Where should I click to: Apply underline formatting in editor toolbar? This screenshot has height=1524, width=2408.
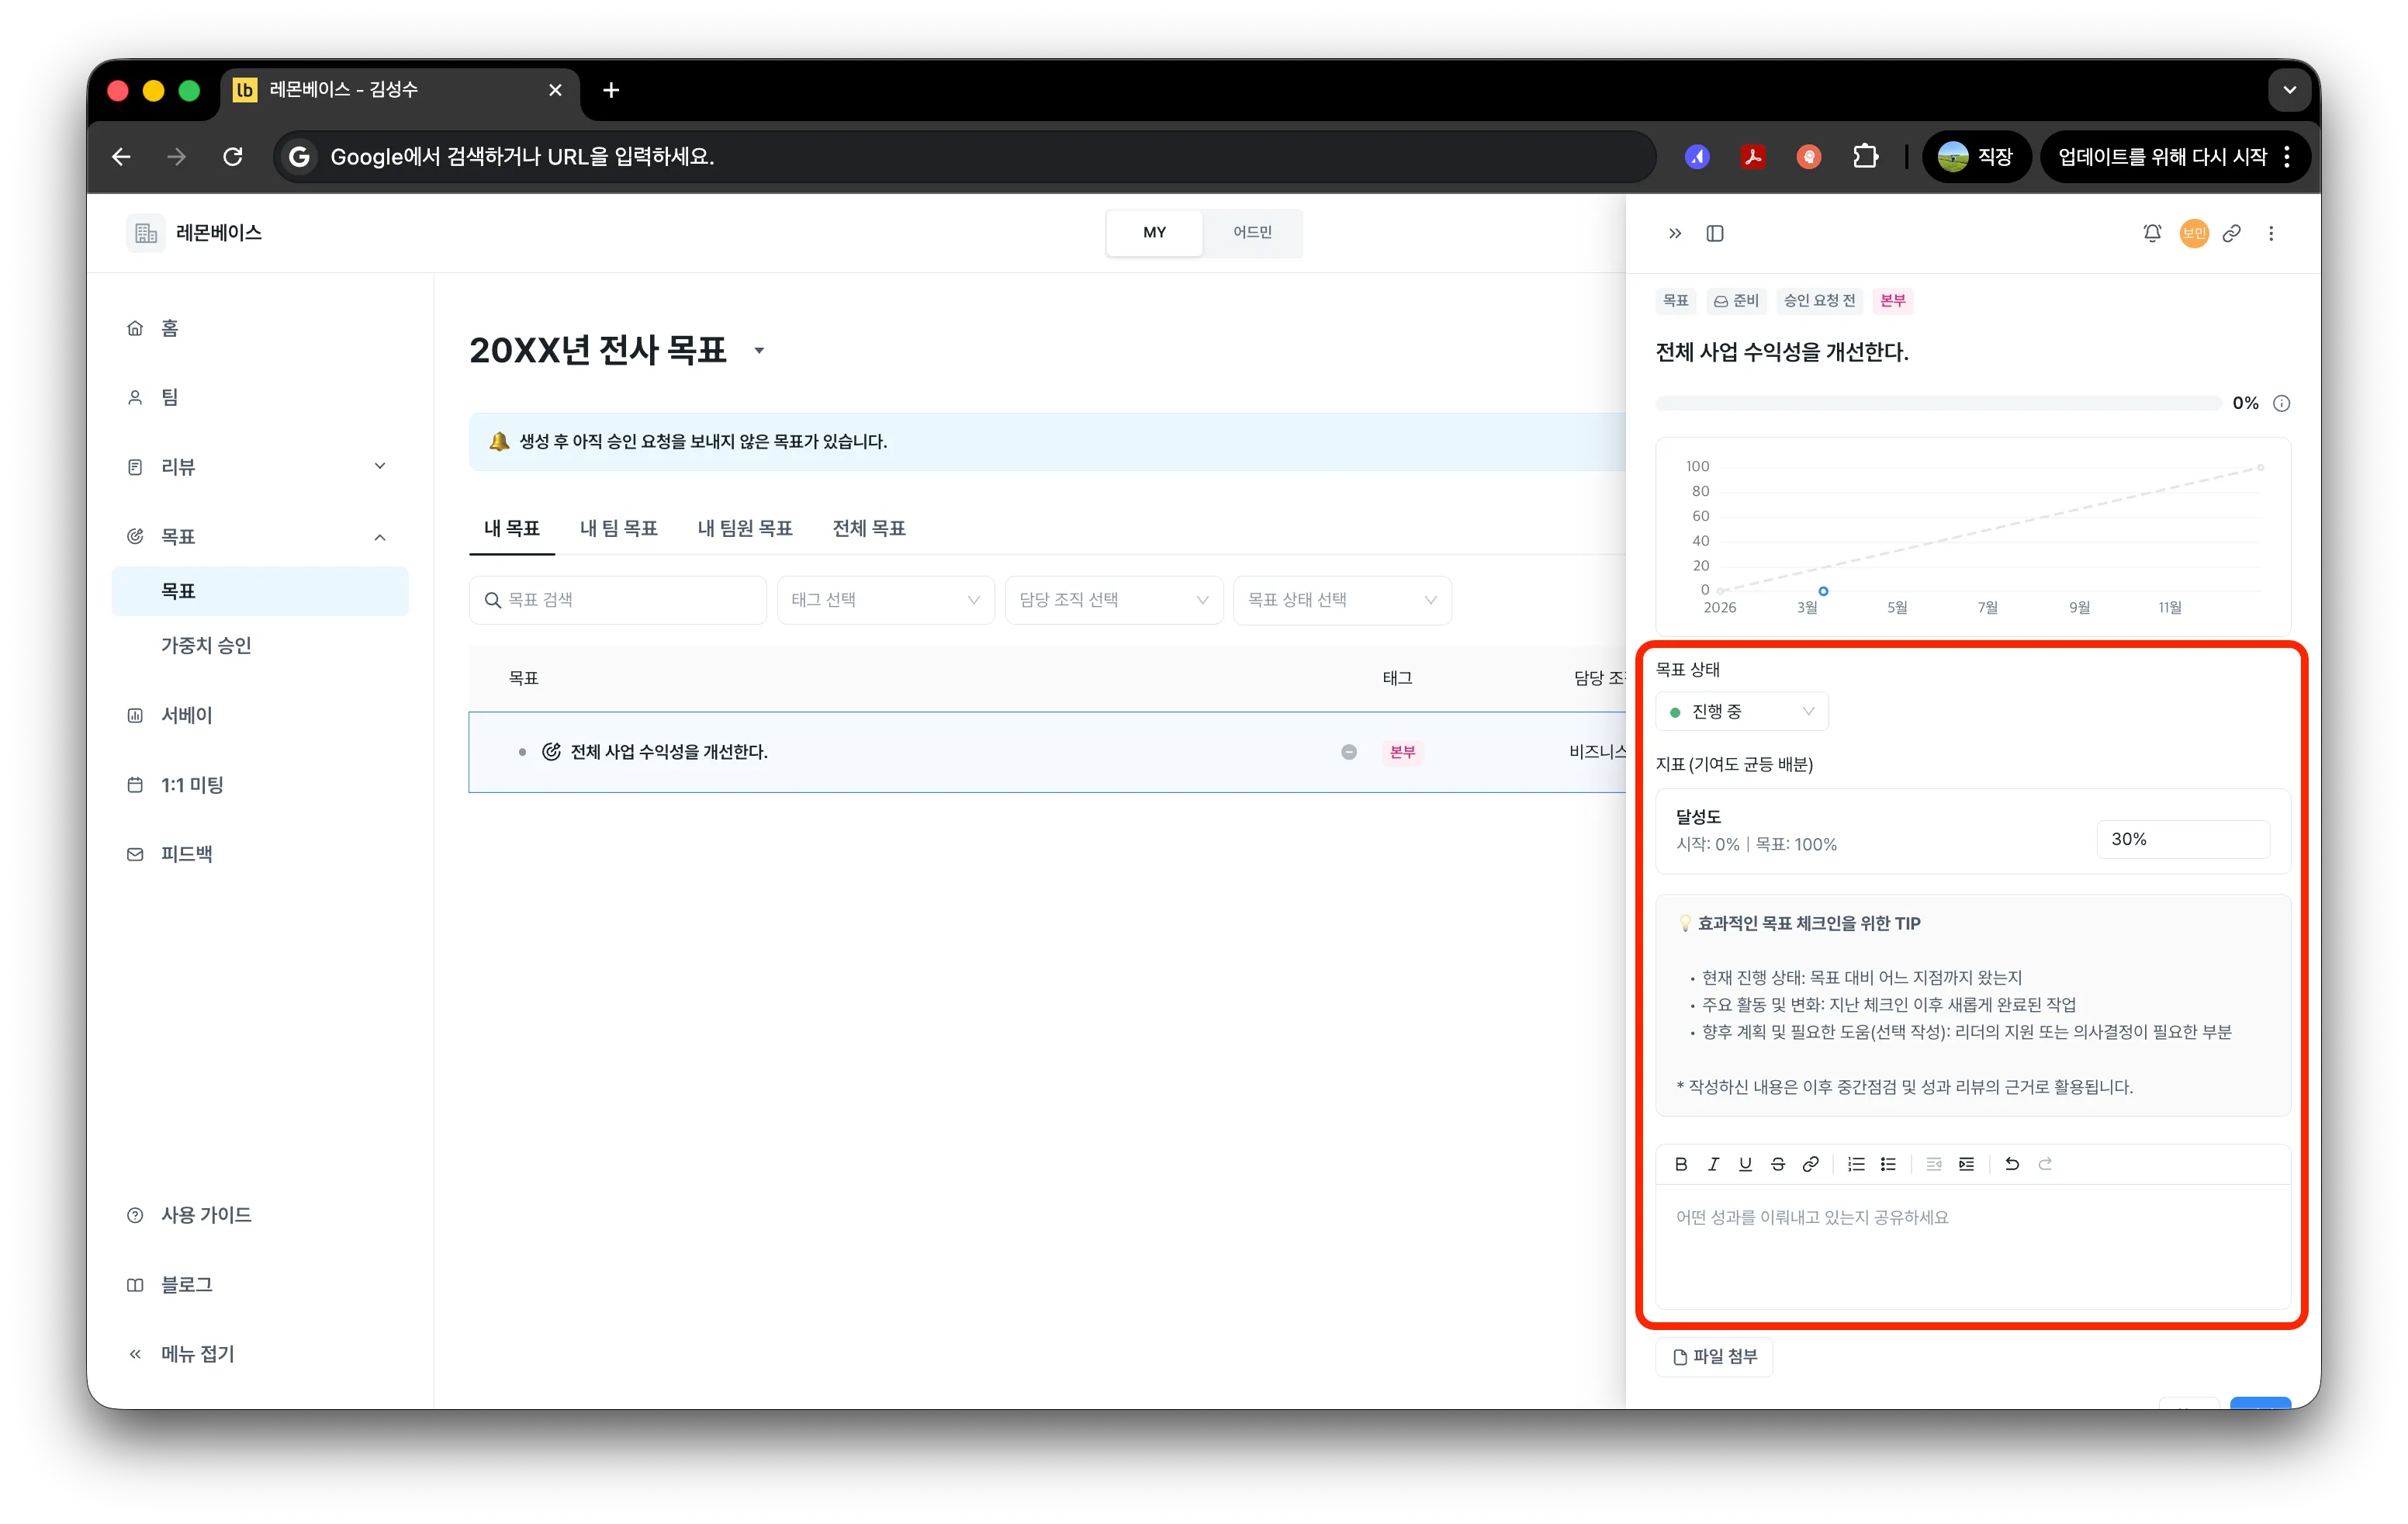click(x=1745, y=1163)
